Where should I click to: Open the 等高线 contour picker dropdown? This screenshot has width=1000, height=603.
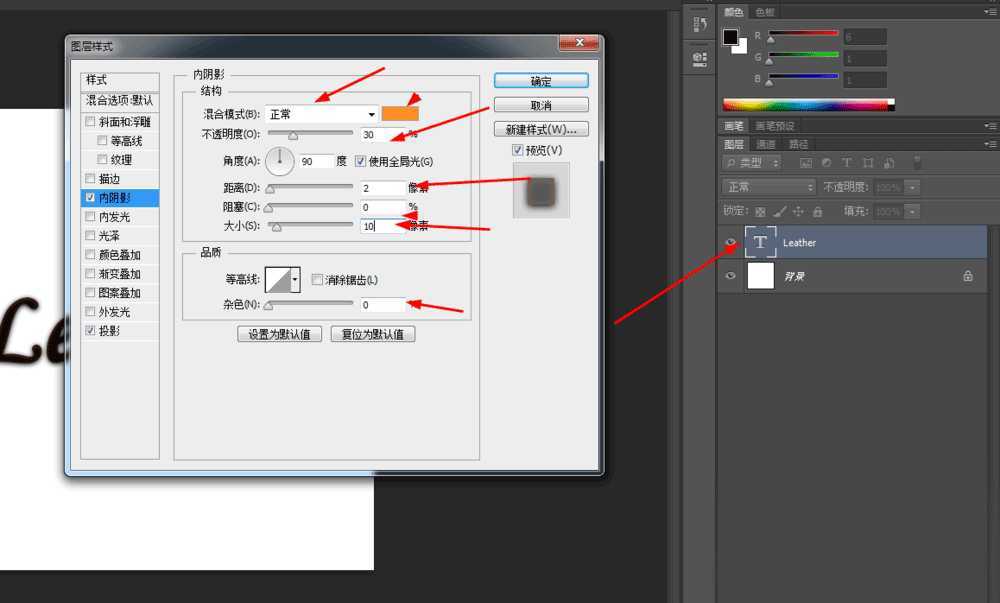point(297,278)
